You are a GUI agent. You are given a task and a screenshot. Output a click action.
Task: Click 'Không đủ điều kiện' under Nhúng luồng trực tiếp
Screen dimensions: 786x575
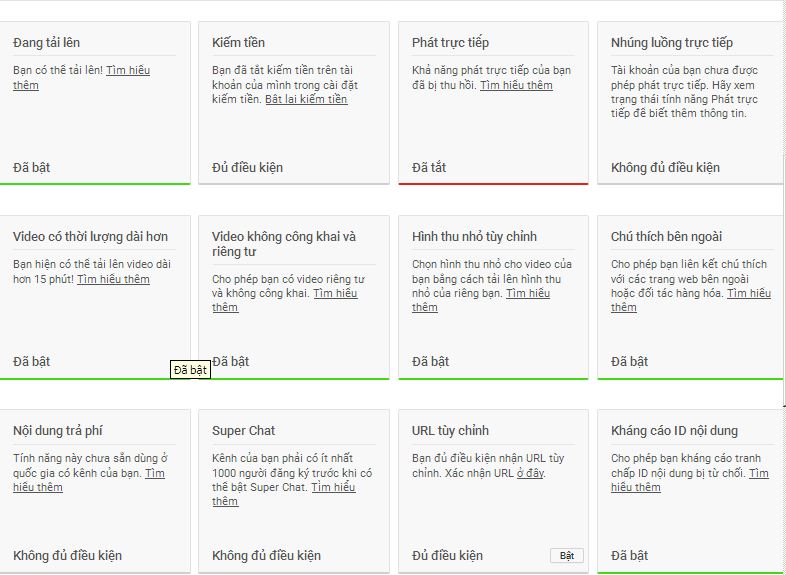click(x=665, y=167)
